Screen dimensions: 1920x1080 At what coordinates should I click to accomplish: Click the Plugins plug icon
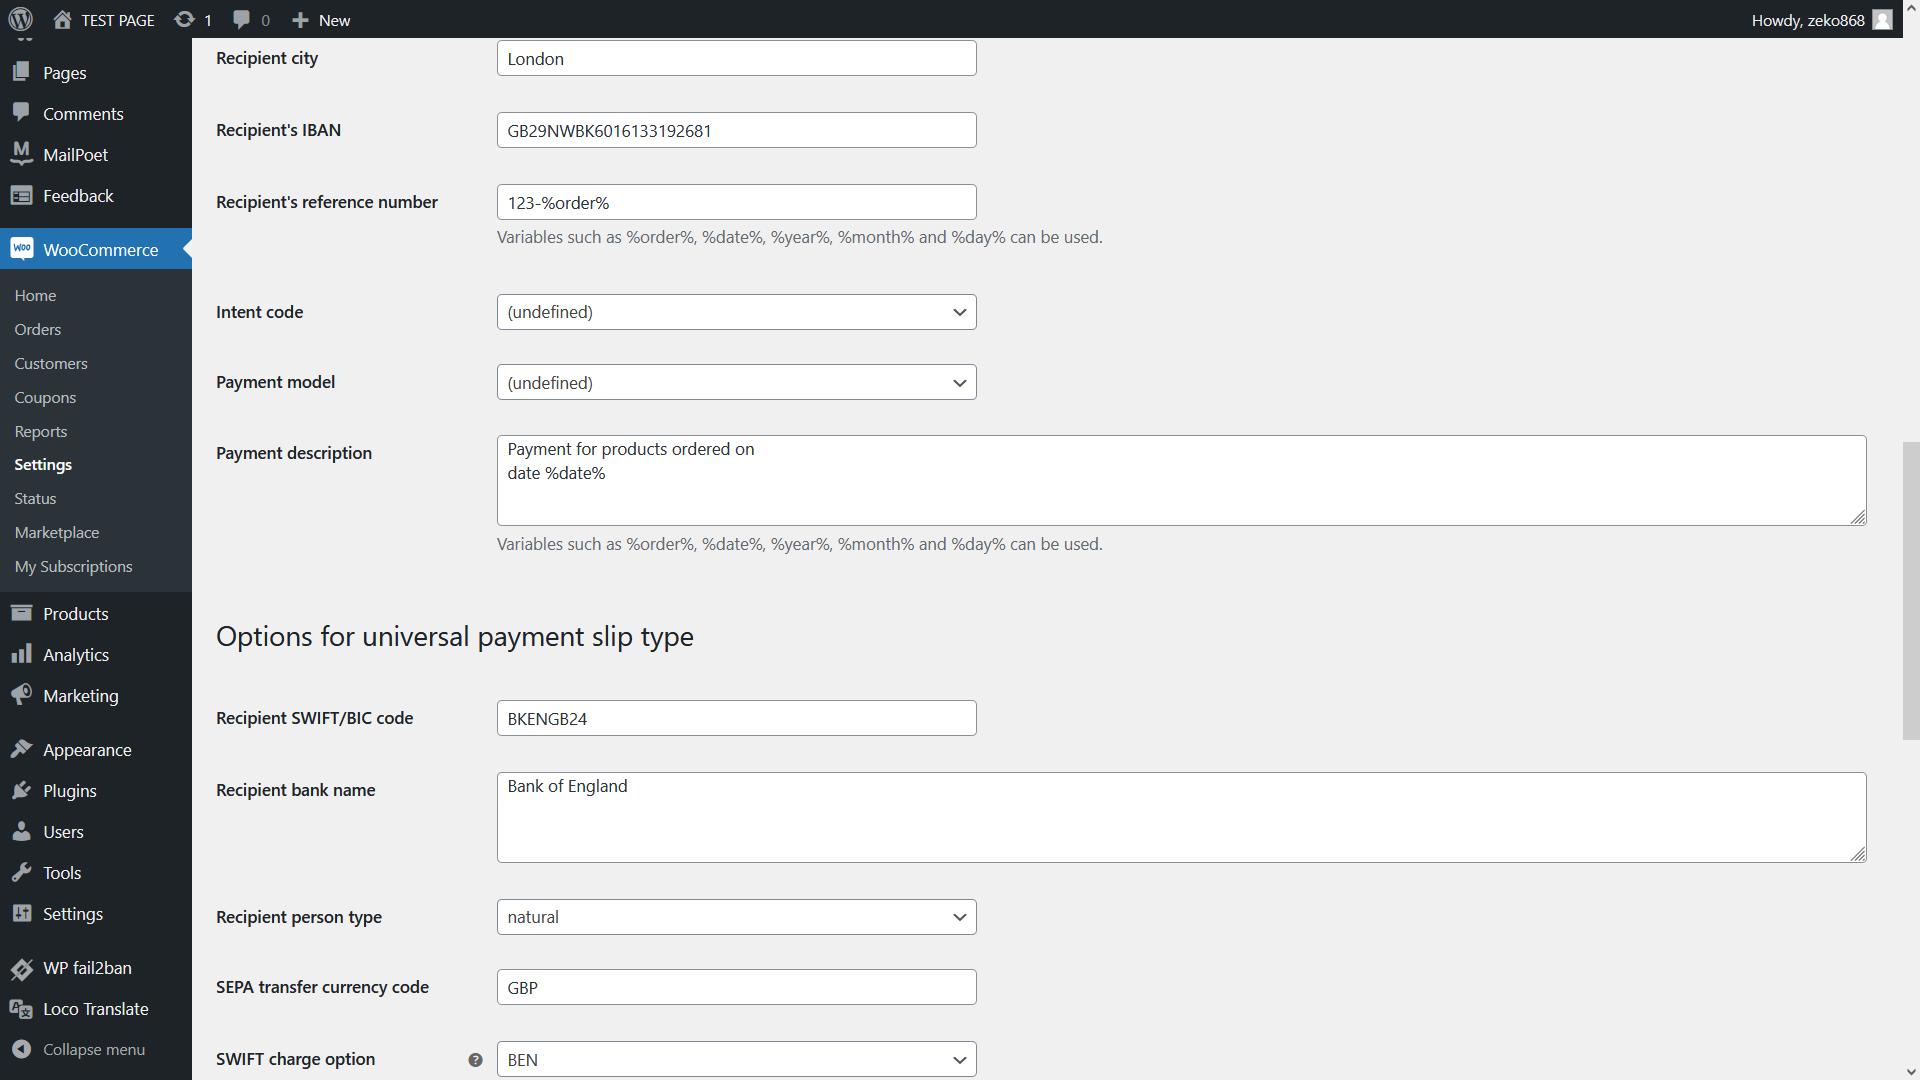(x=21, y=790)
